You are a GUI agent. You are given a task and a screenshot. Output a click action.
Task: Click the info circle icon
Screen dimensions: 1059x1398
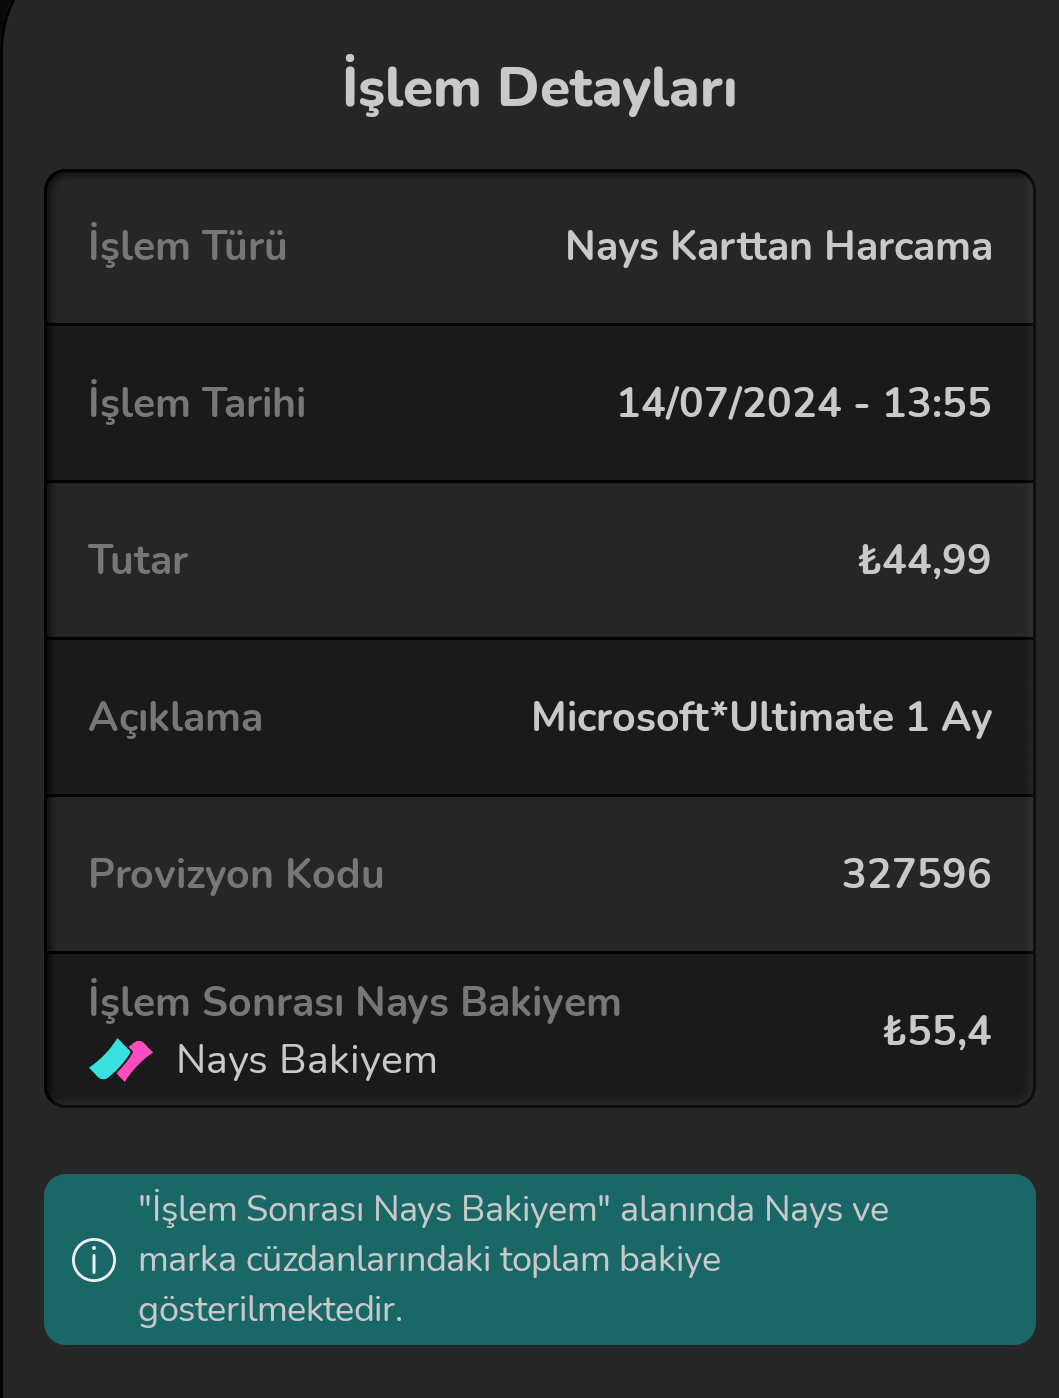pos(94,1260)
